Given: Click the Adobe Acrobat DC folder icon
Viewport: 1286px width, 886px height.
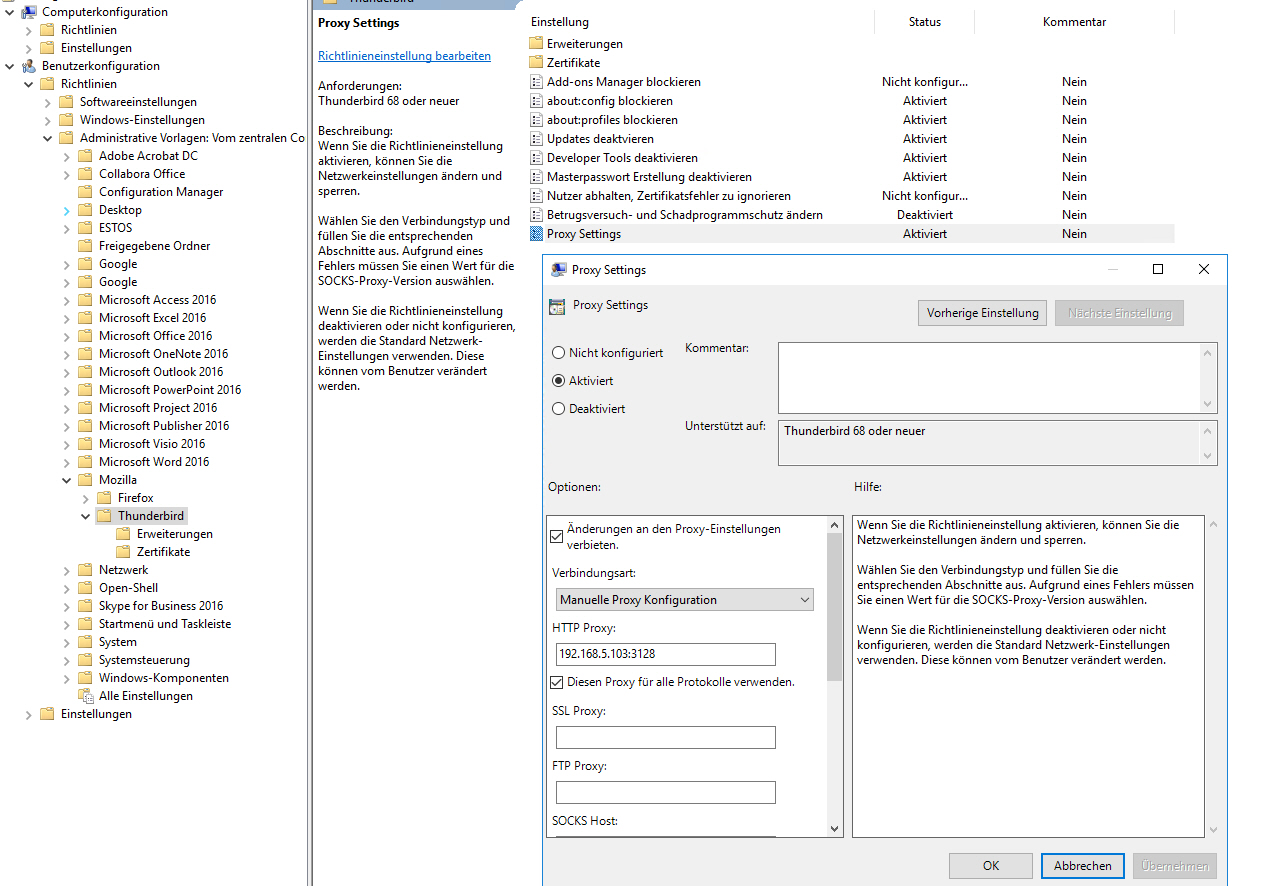Looking at the screenshot, I should pos(85,156).
